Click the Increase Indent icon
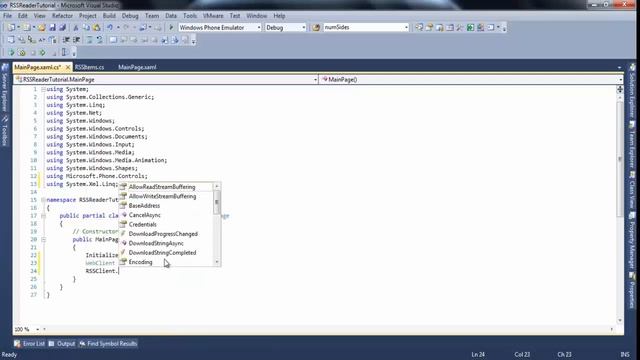 76,40
